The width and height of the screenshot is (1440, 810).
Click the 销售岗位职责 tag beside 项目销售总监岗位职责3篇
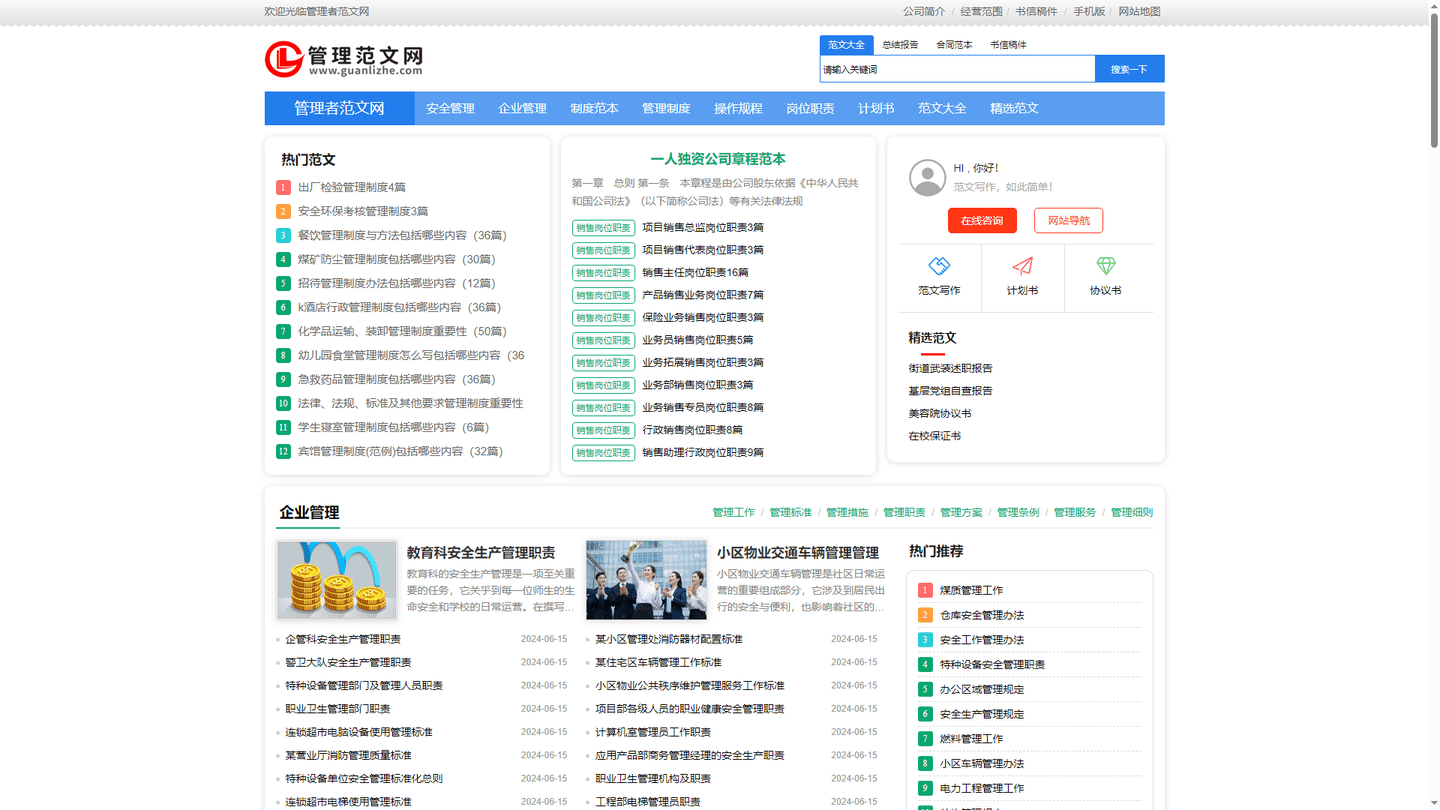pyautogui.click(x=603, y=228)
